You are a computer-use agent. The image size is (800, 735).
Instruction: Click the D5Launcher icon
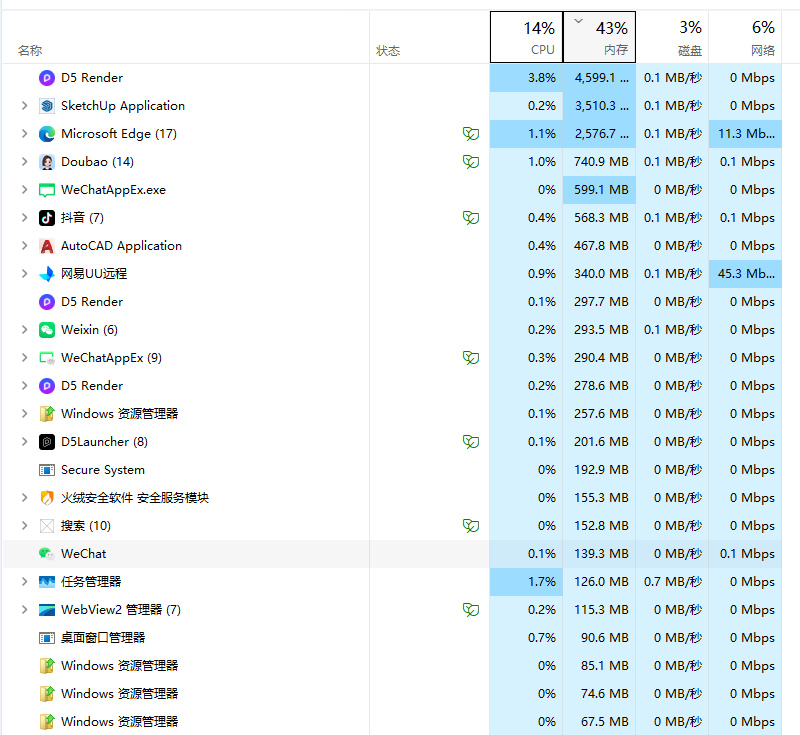coord(46,442)
